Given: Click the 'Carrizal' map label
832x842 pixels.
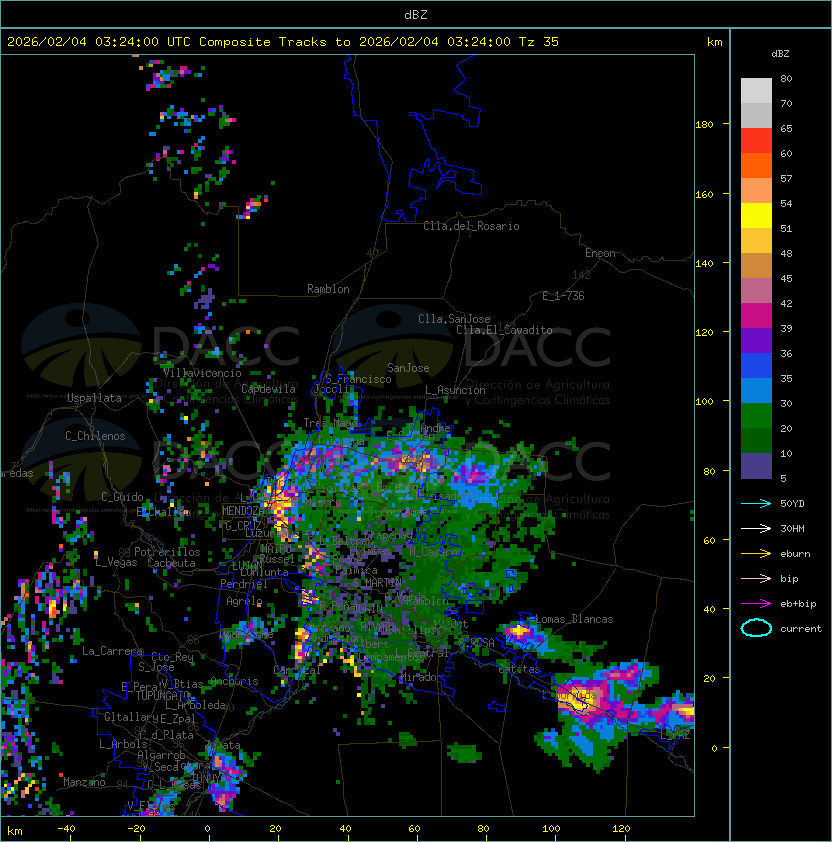Looking at the screenshot, I should [x=297, y=670].
